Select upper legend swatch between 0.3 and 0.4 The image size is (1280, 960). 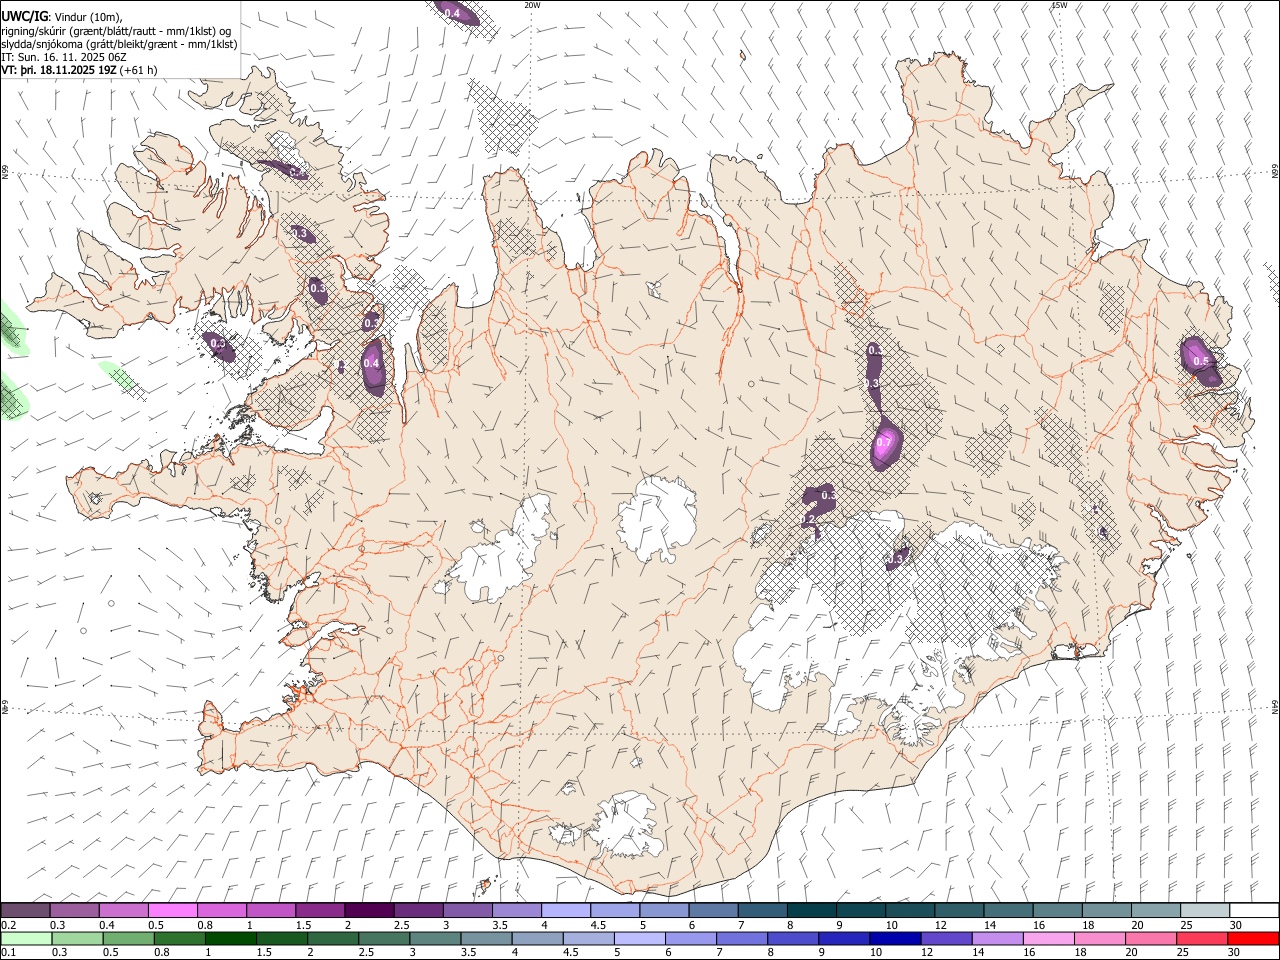75,910
